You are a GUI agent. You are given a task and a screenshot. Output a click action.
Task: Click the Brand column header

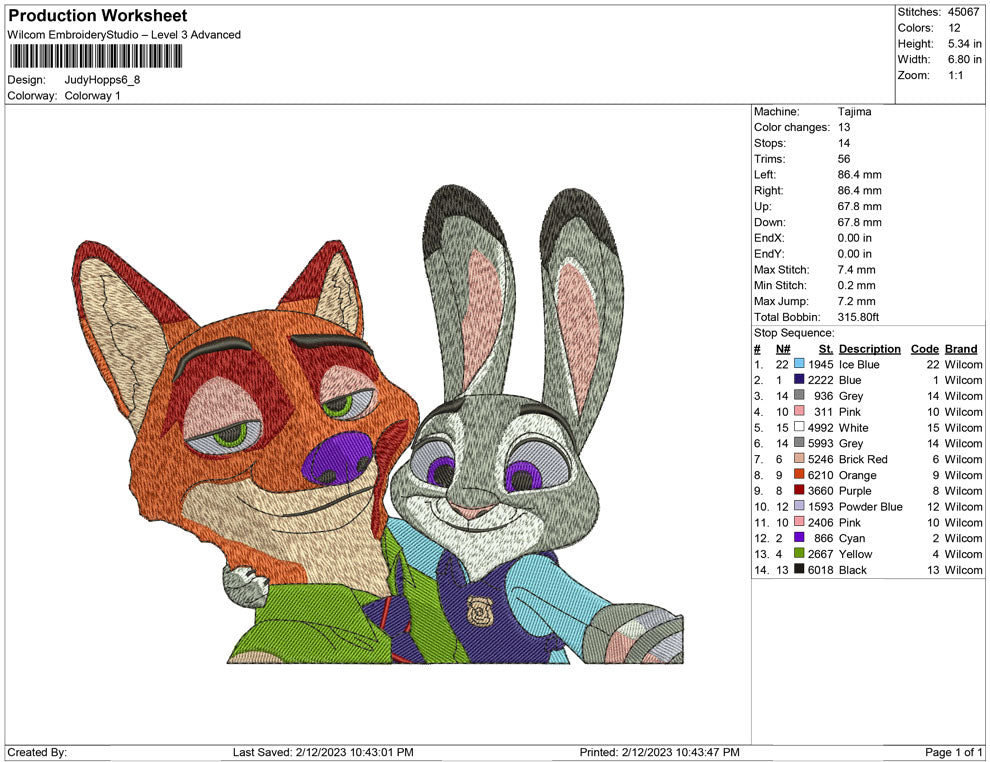(961, 349)
